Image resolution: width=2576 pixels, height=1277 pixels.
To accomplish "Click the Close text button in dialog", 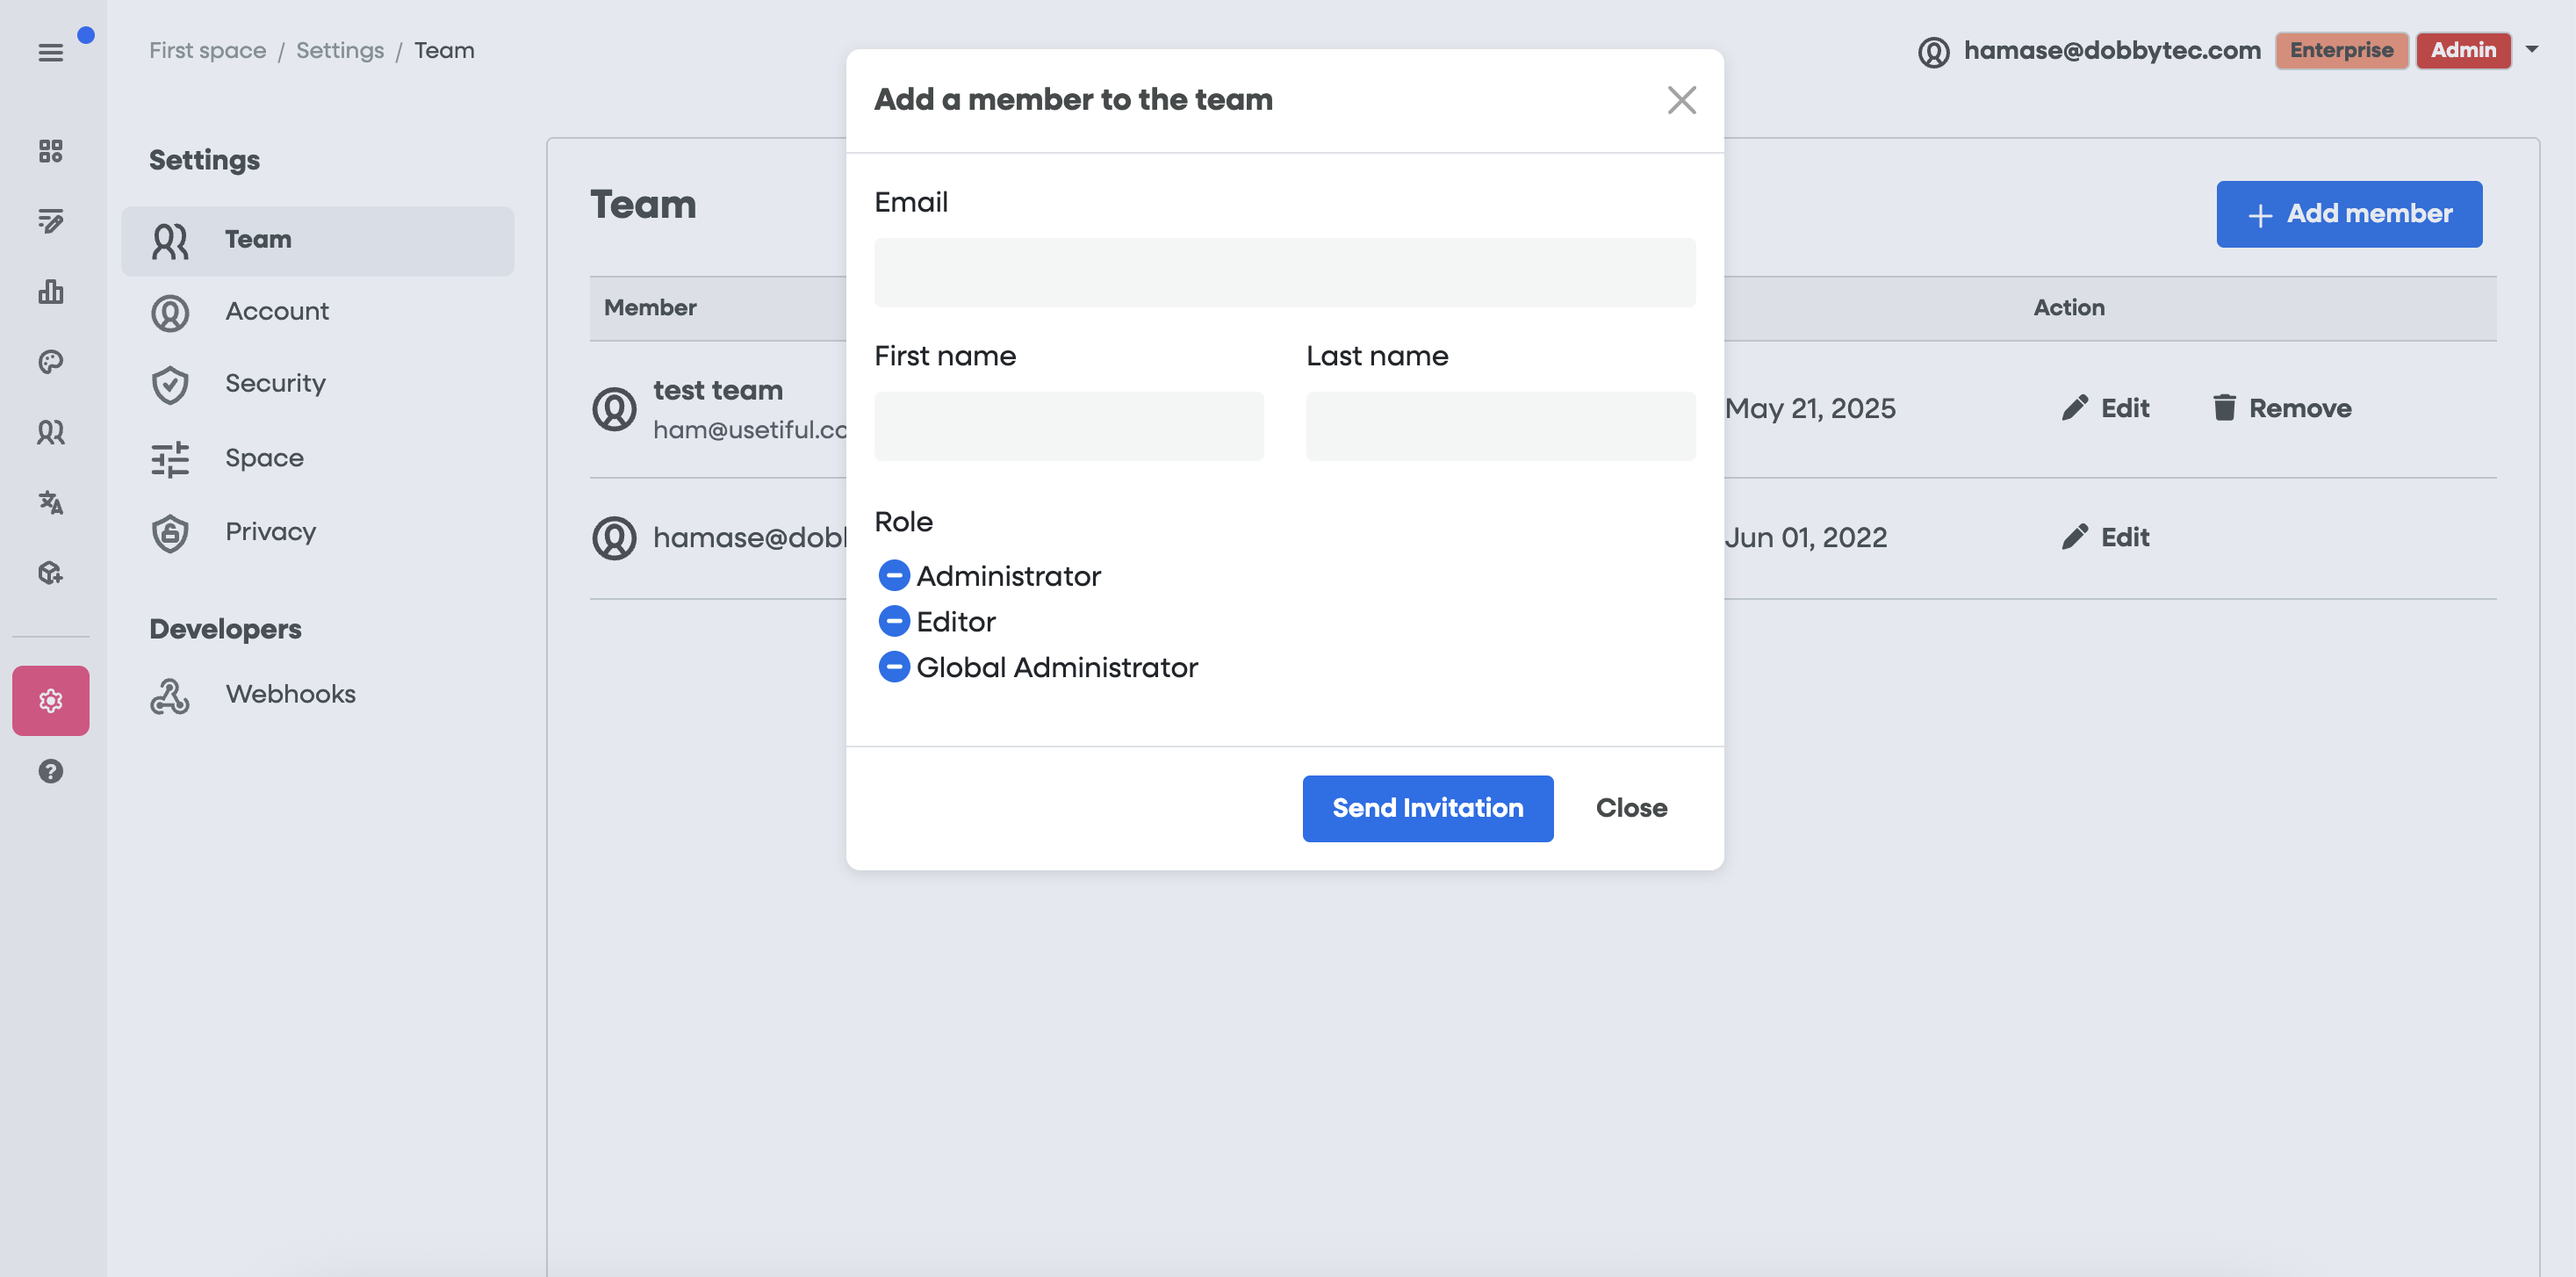I will tap(1630, 808).
